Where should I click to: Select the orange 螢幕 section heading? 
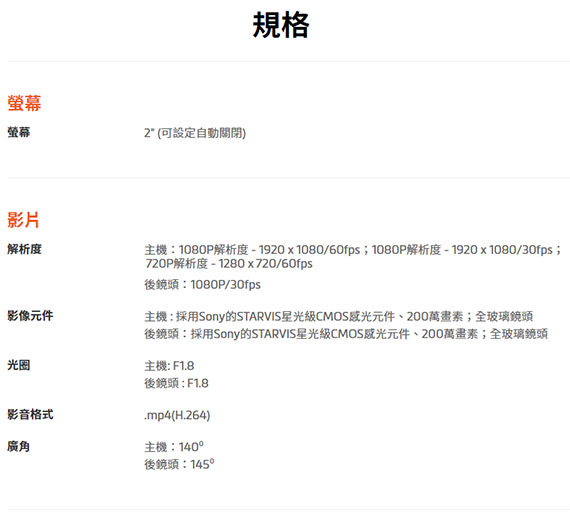click(24, 103)
